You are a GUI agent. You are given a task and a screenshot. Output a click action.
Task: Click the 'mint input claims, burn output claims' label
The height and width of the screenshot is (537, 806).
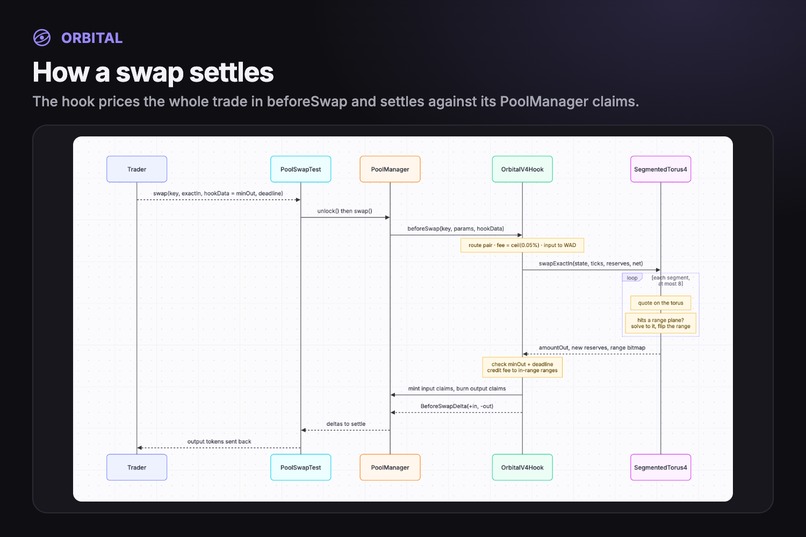[x=456, y=389]
